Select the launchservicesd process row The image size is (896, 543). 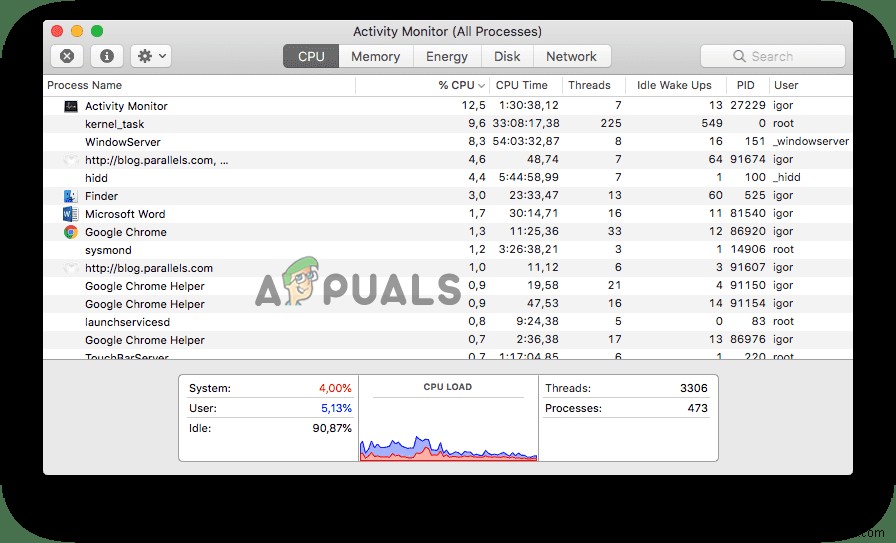tap(448, 322)
